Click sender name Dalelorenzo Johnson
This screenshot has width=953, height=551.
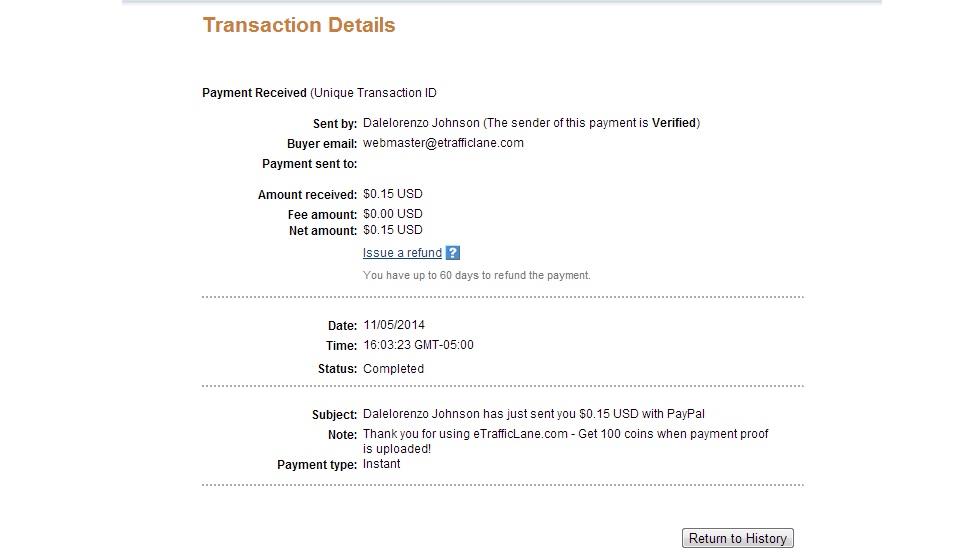(421, 123)
